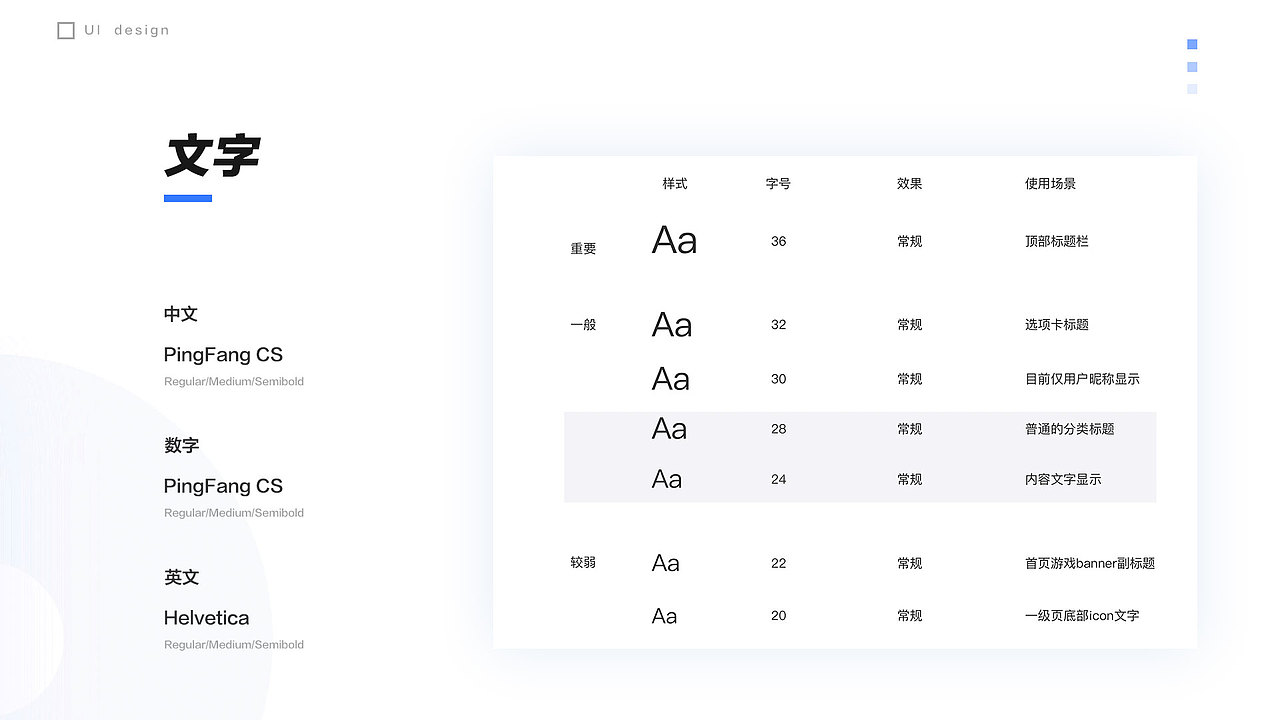This screenshot has width=1280, height=720.
Task: Click the 中文 section label
Action: click(x=181, y=314)
